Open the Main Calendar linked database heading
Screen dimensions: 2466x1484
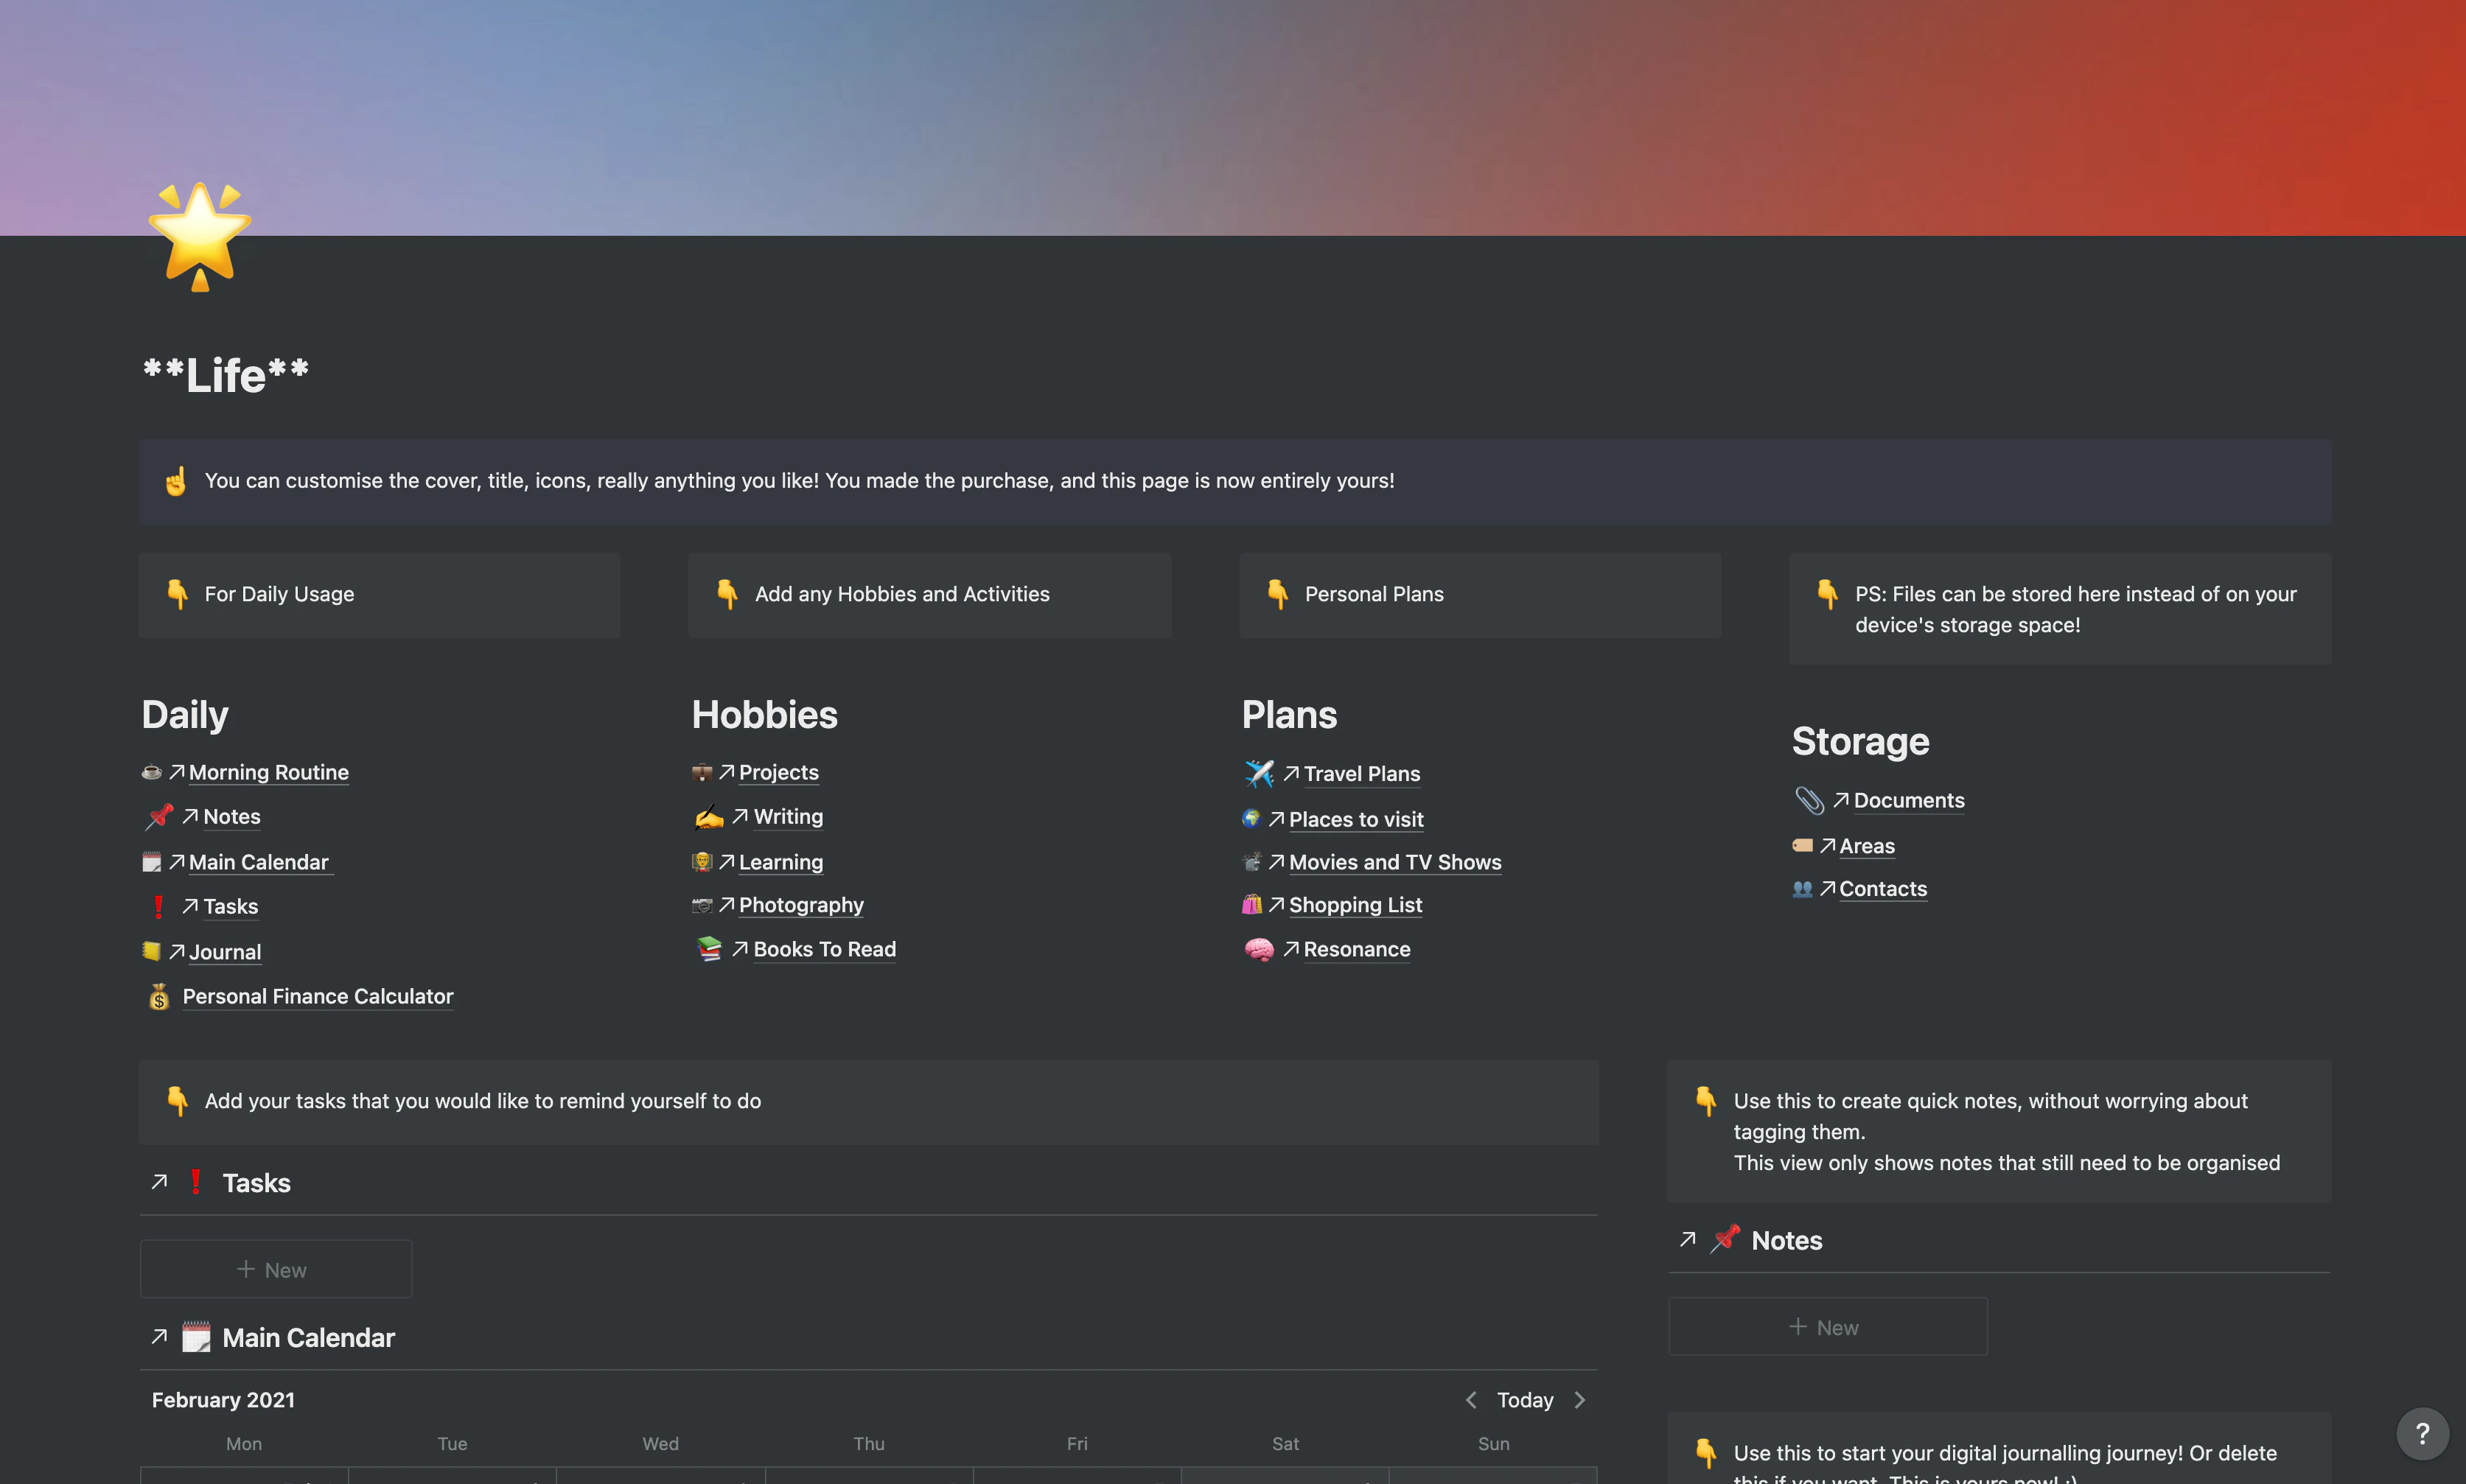click(x=308, y=1338)
